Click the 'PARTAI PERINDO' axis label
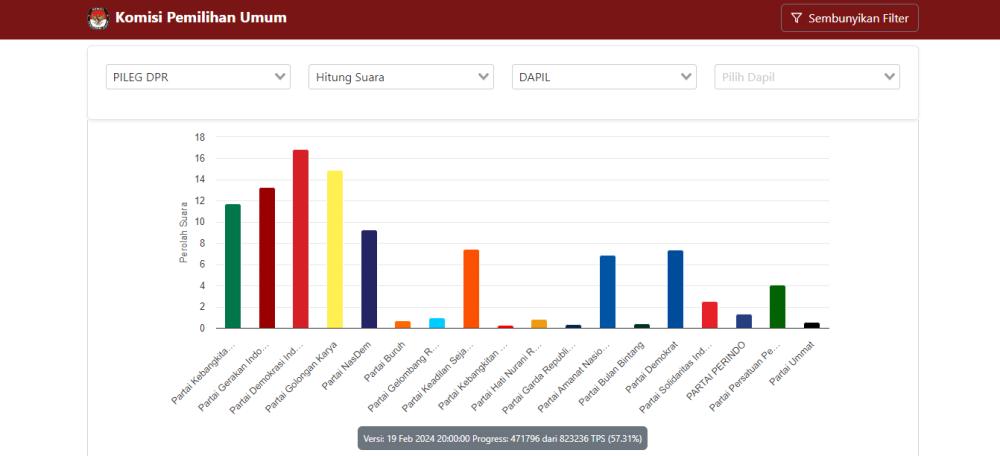This screenshot has width=1000, height=456. click(717, 370)
